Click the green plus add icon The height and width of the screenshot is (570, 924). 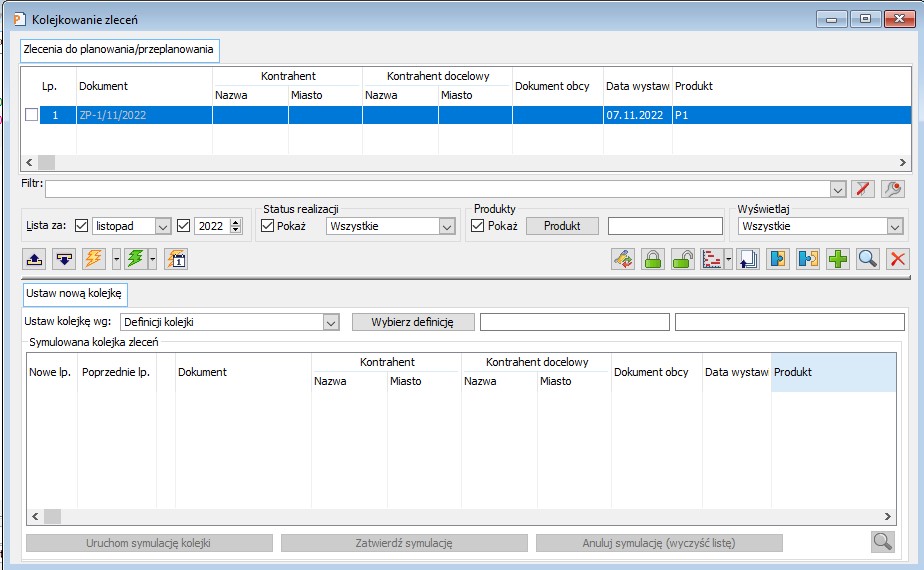[838, 259]
